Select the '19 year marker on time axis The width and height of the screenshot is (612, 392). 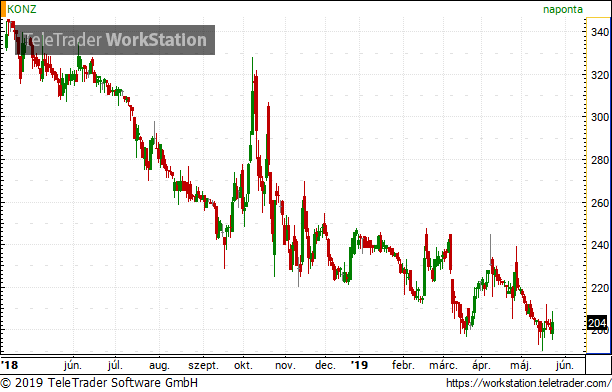point(359,365)
